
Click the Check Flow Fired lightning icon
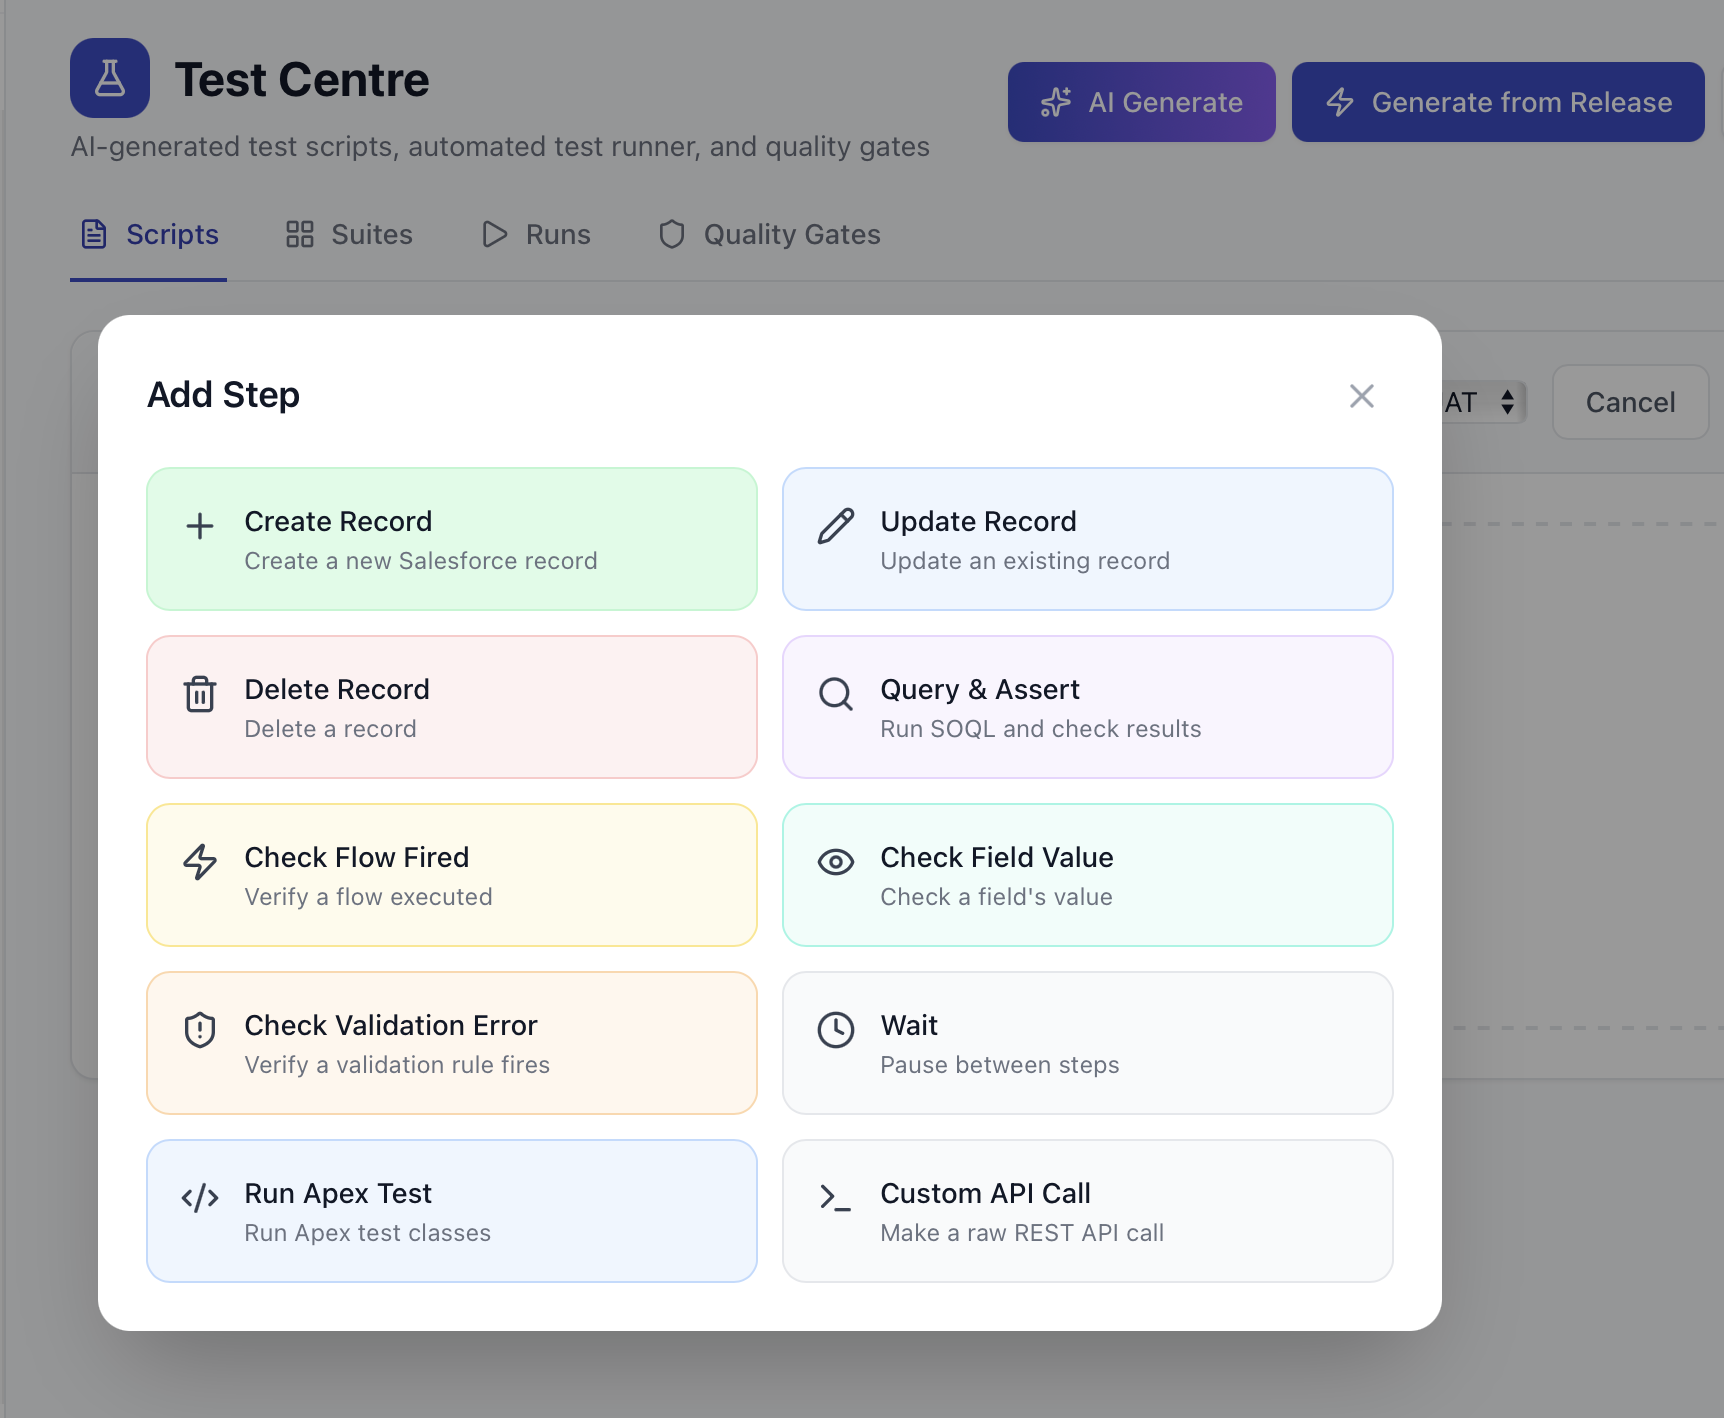point(200,862)
